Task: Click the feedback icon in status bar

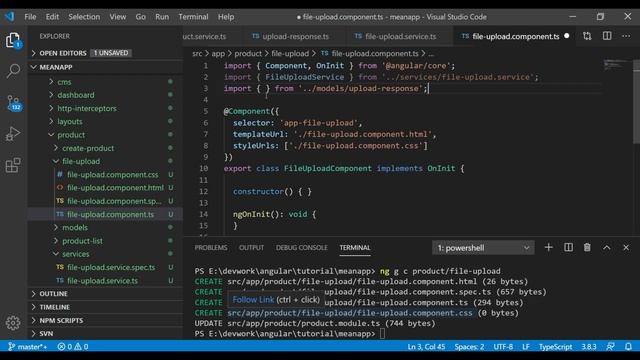Action: pos(611,347)
